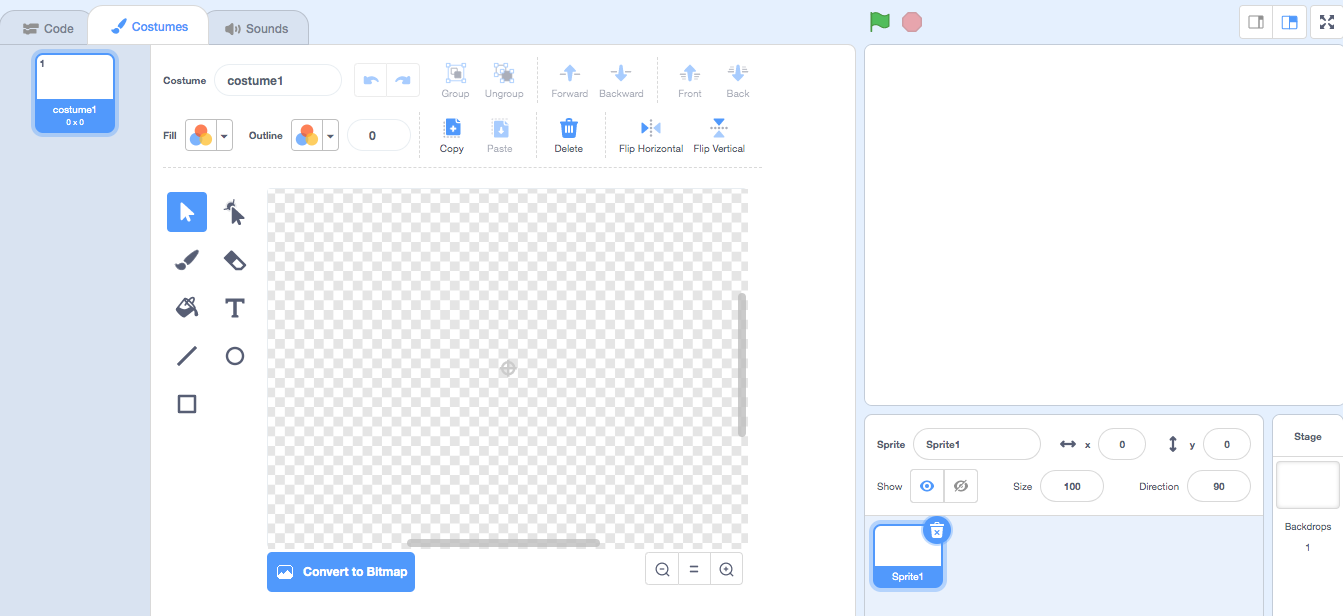
Task: Select the Rectangle shape tool
Action: (187, 403)
